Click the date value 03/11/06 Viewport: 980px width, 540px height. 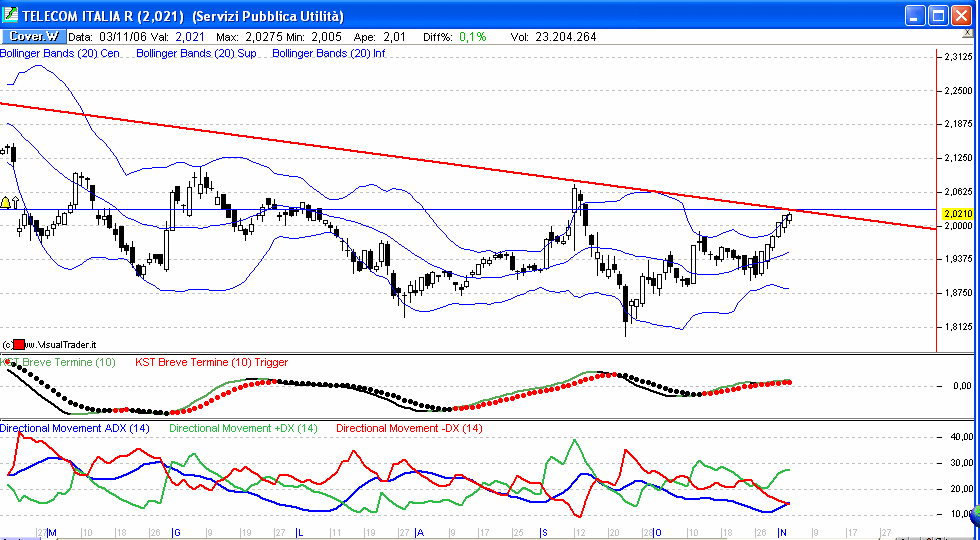point(124,37)
